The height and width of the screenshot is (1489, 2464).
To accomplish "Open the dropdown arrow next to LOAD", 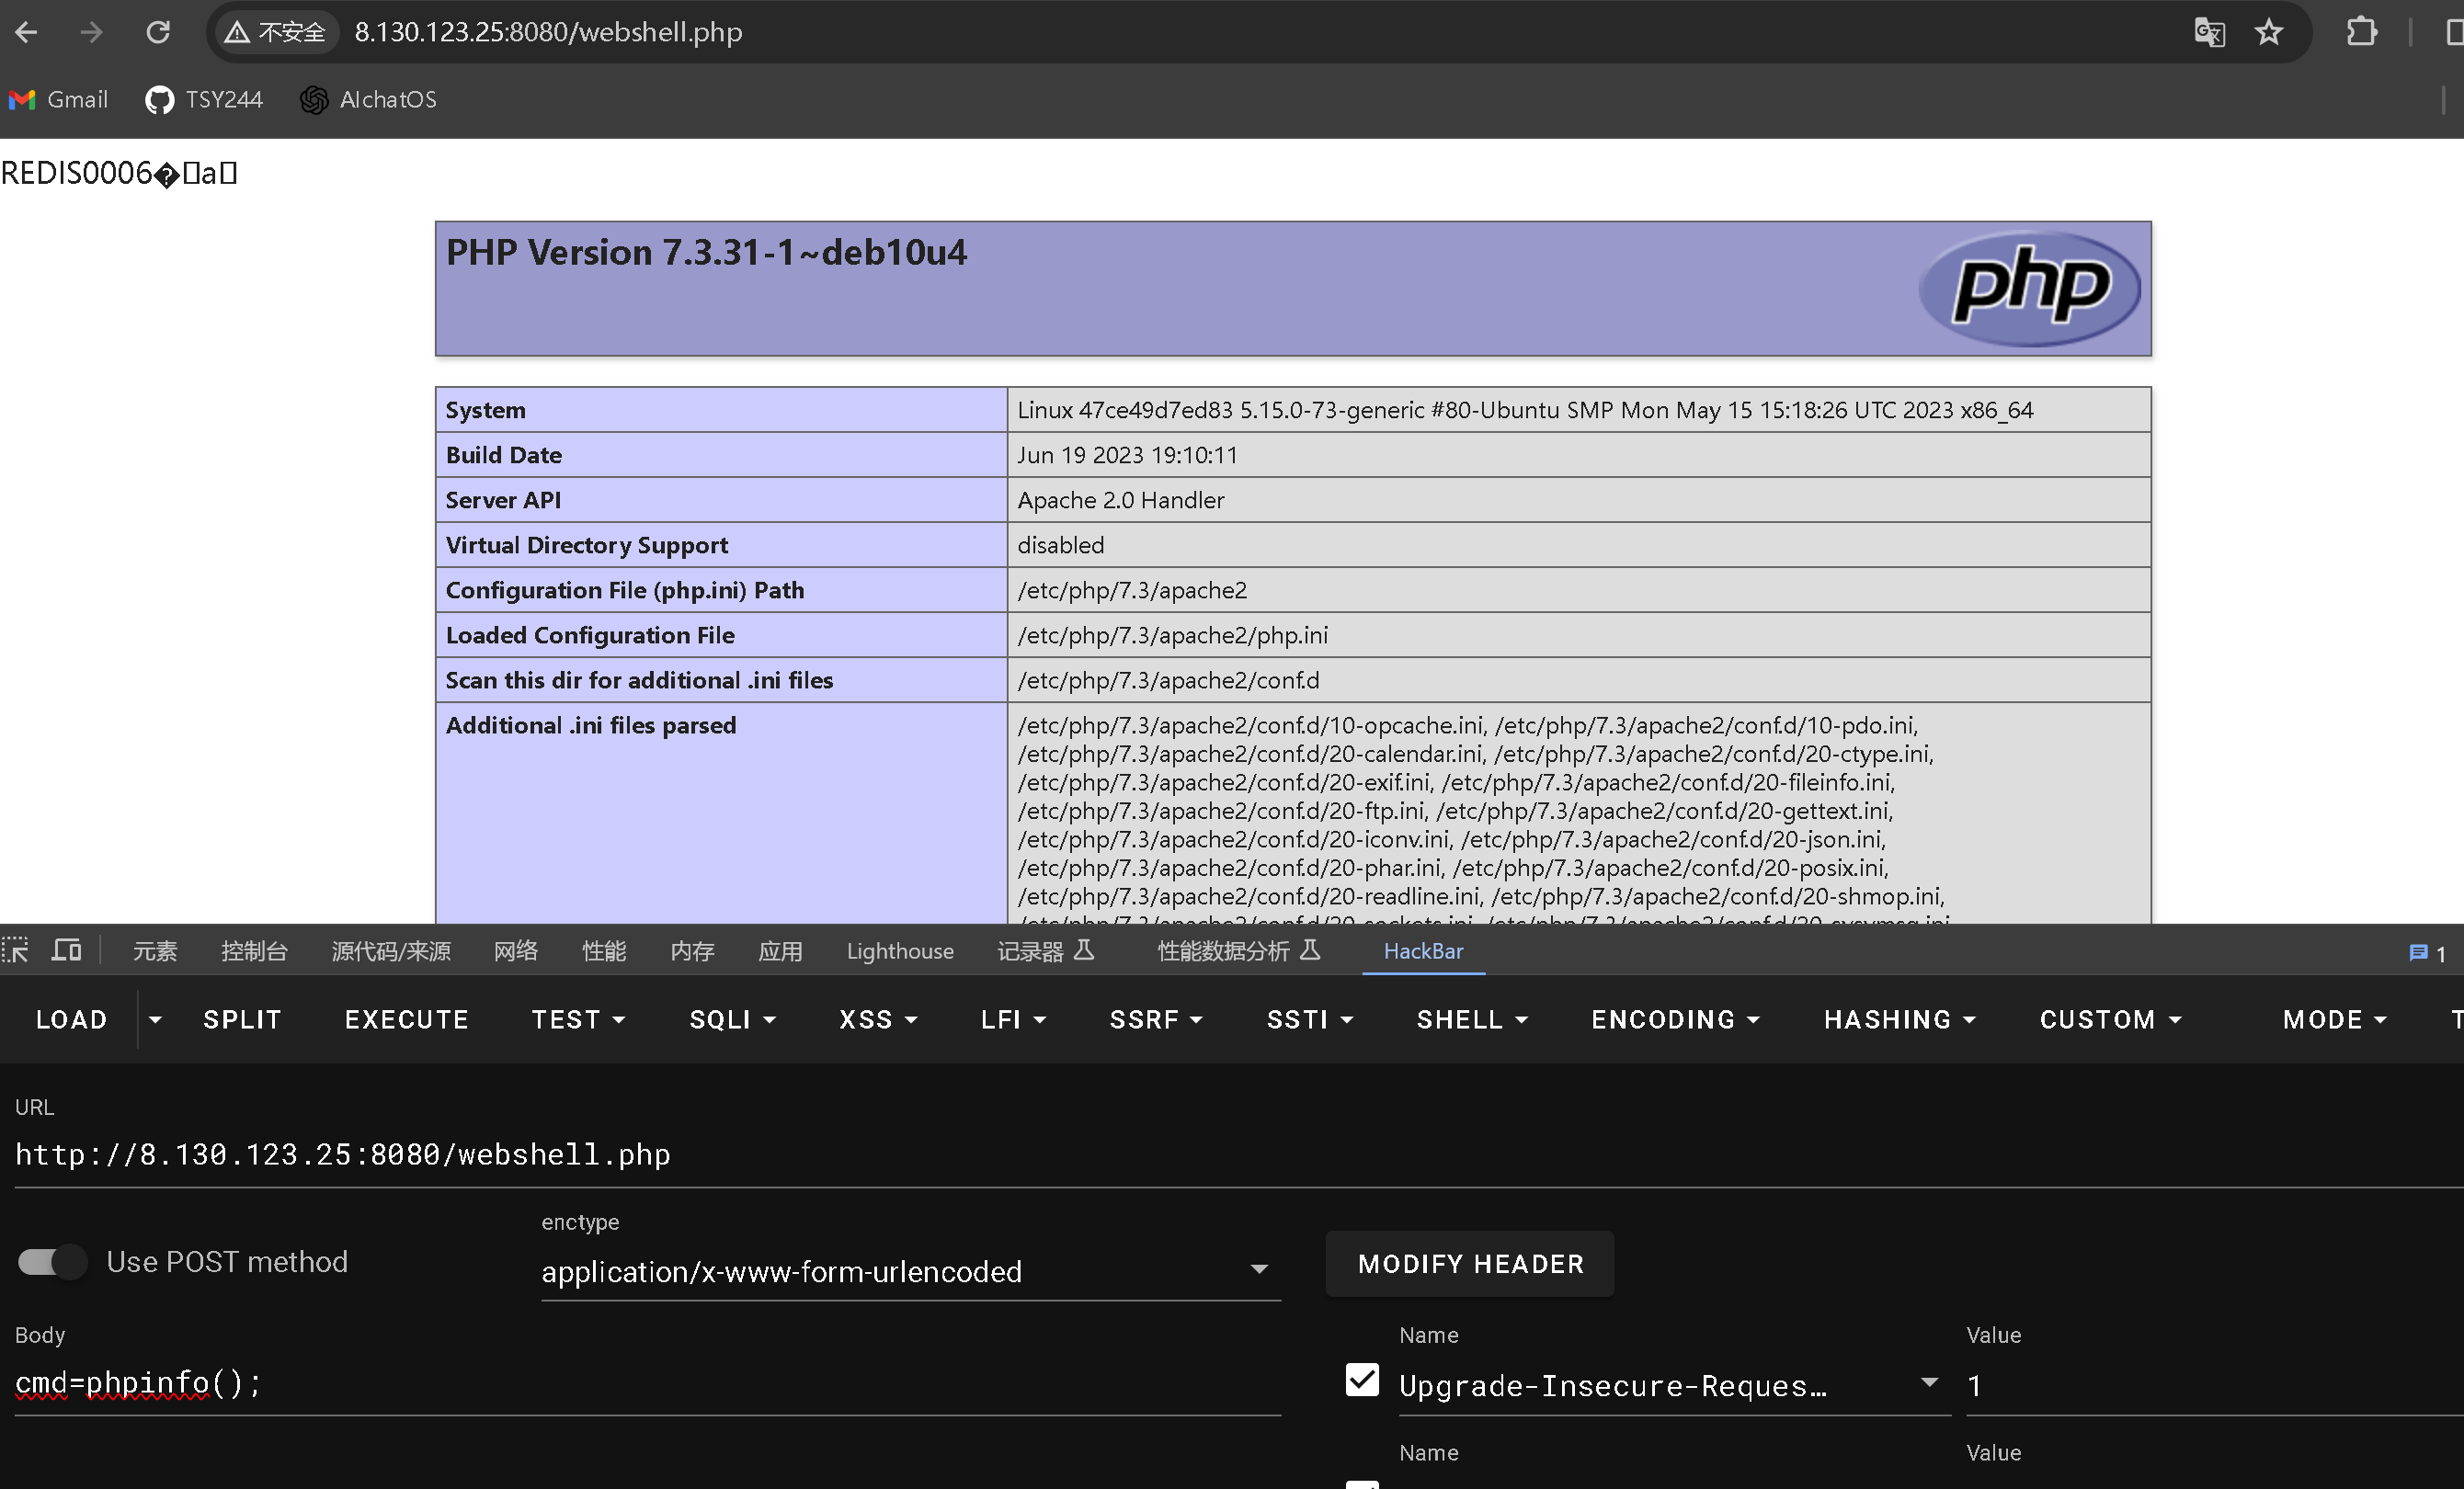I will (x=155, y=1019).
